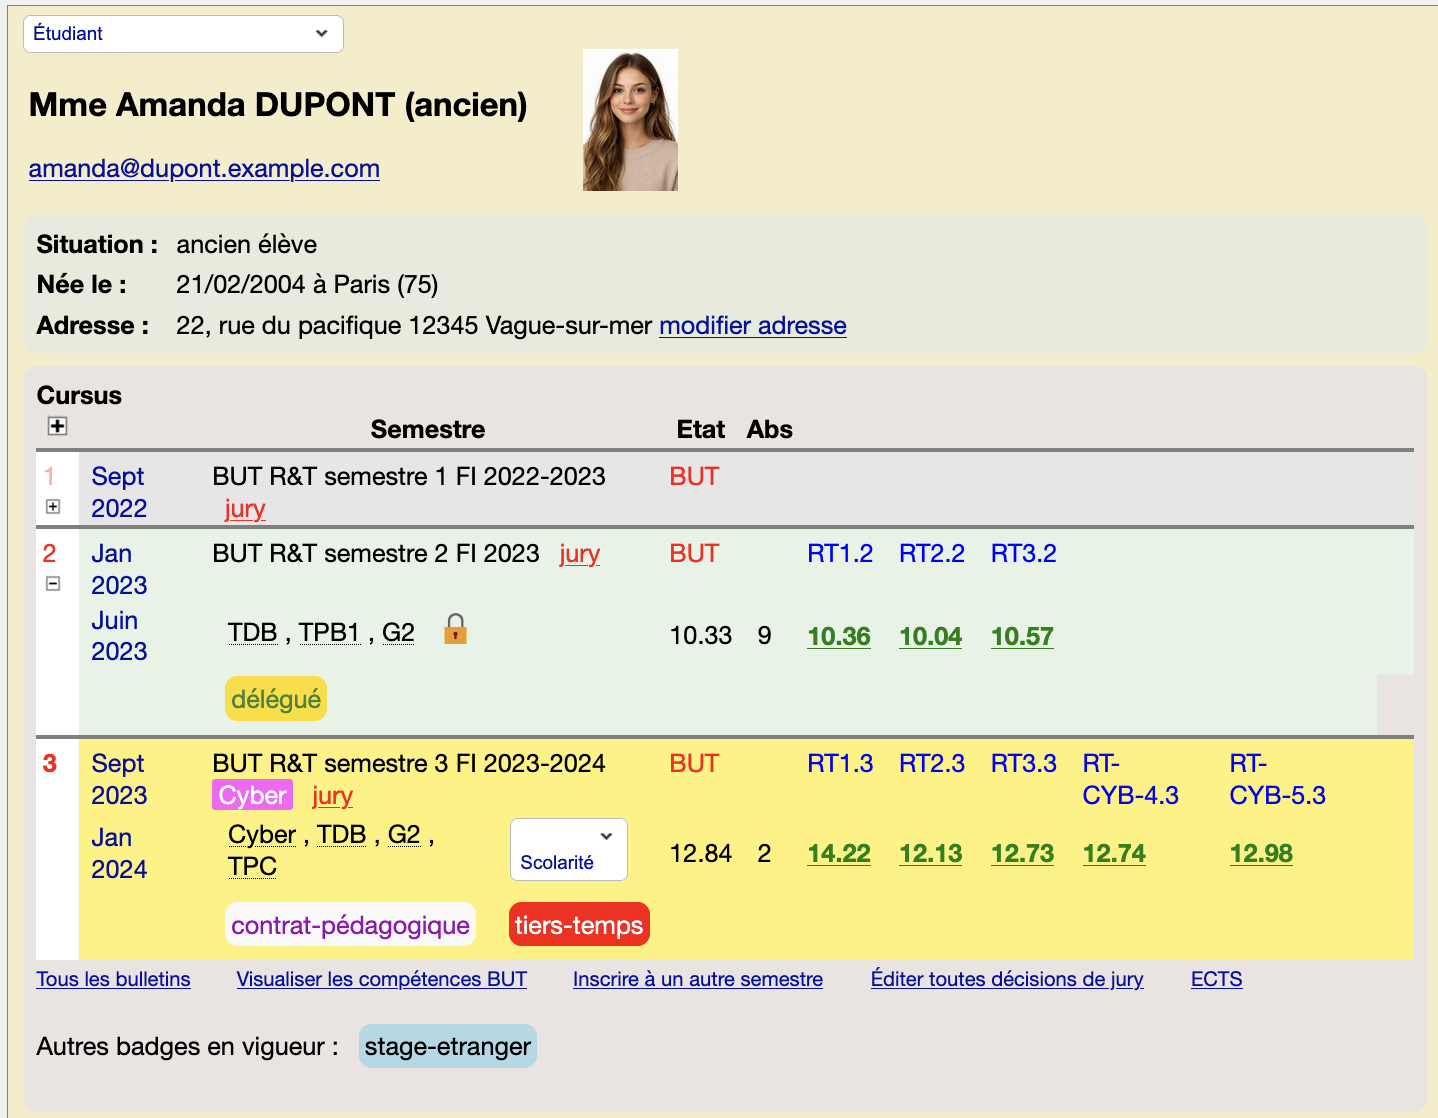This screenshot has height=1118, width=1438.
Task: Click the red tiers-temps badge
Action: [x=579, y=925]
